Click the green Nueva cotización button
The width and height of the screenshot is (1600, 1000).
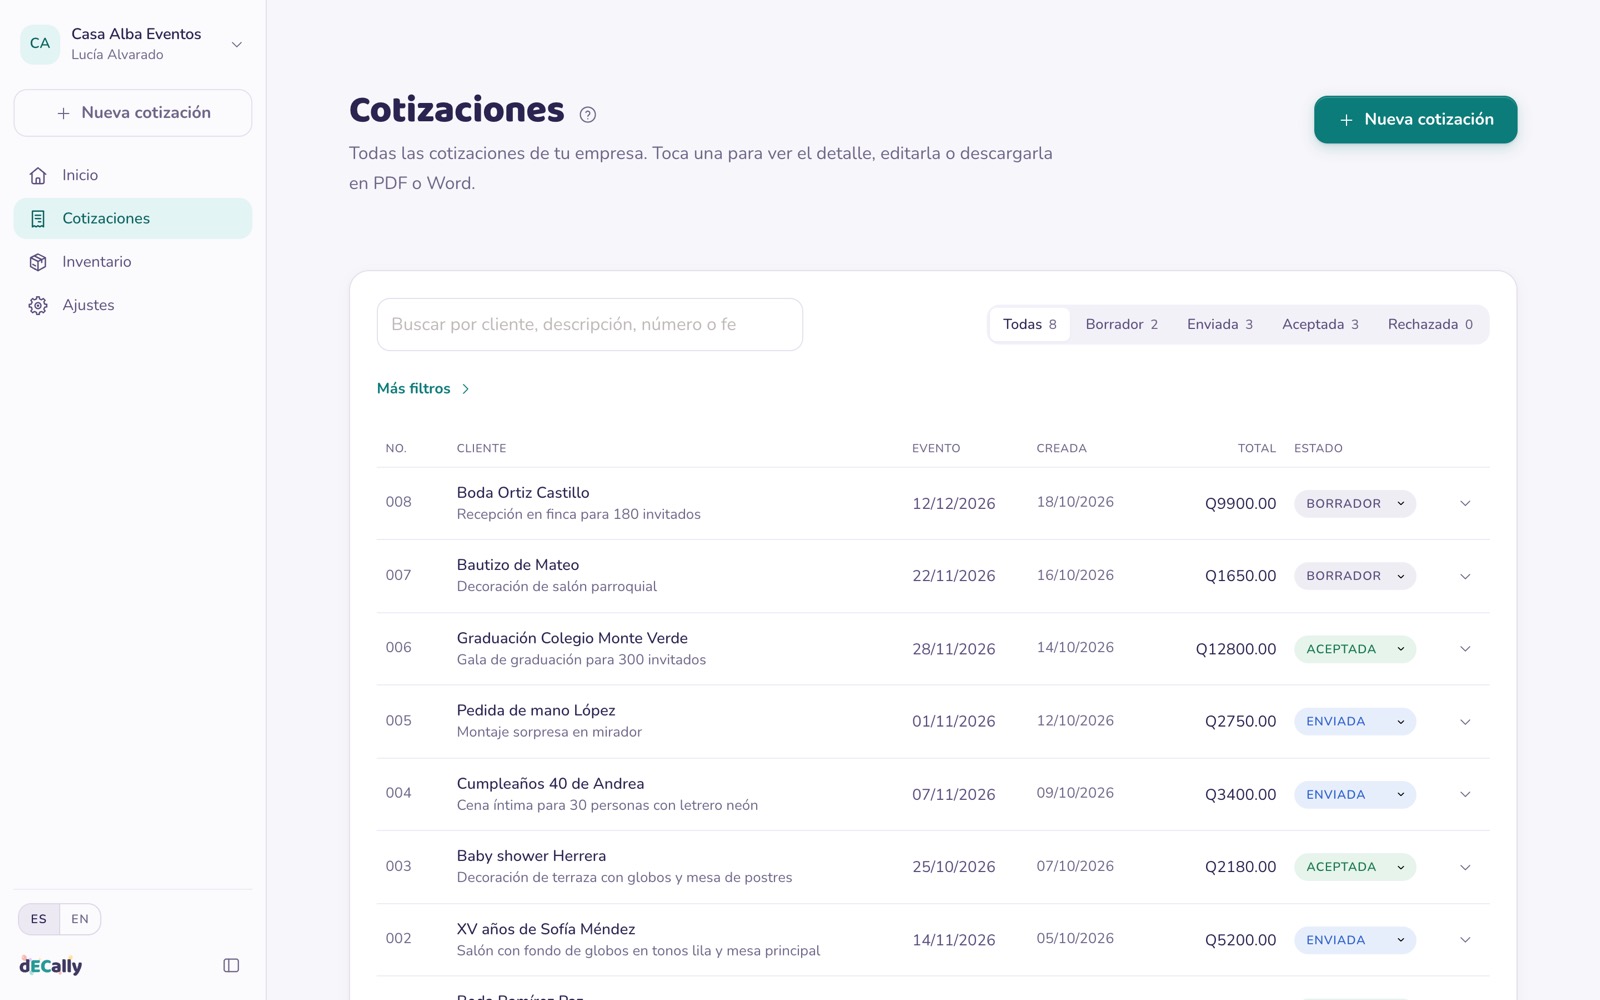[1415, 119]
